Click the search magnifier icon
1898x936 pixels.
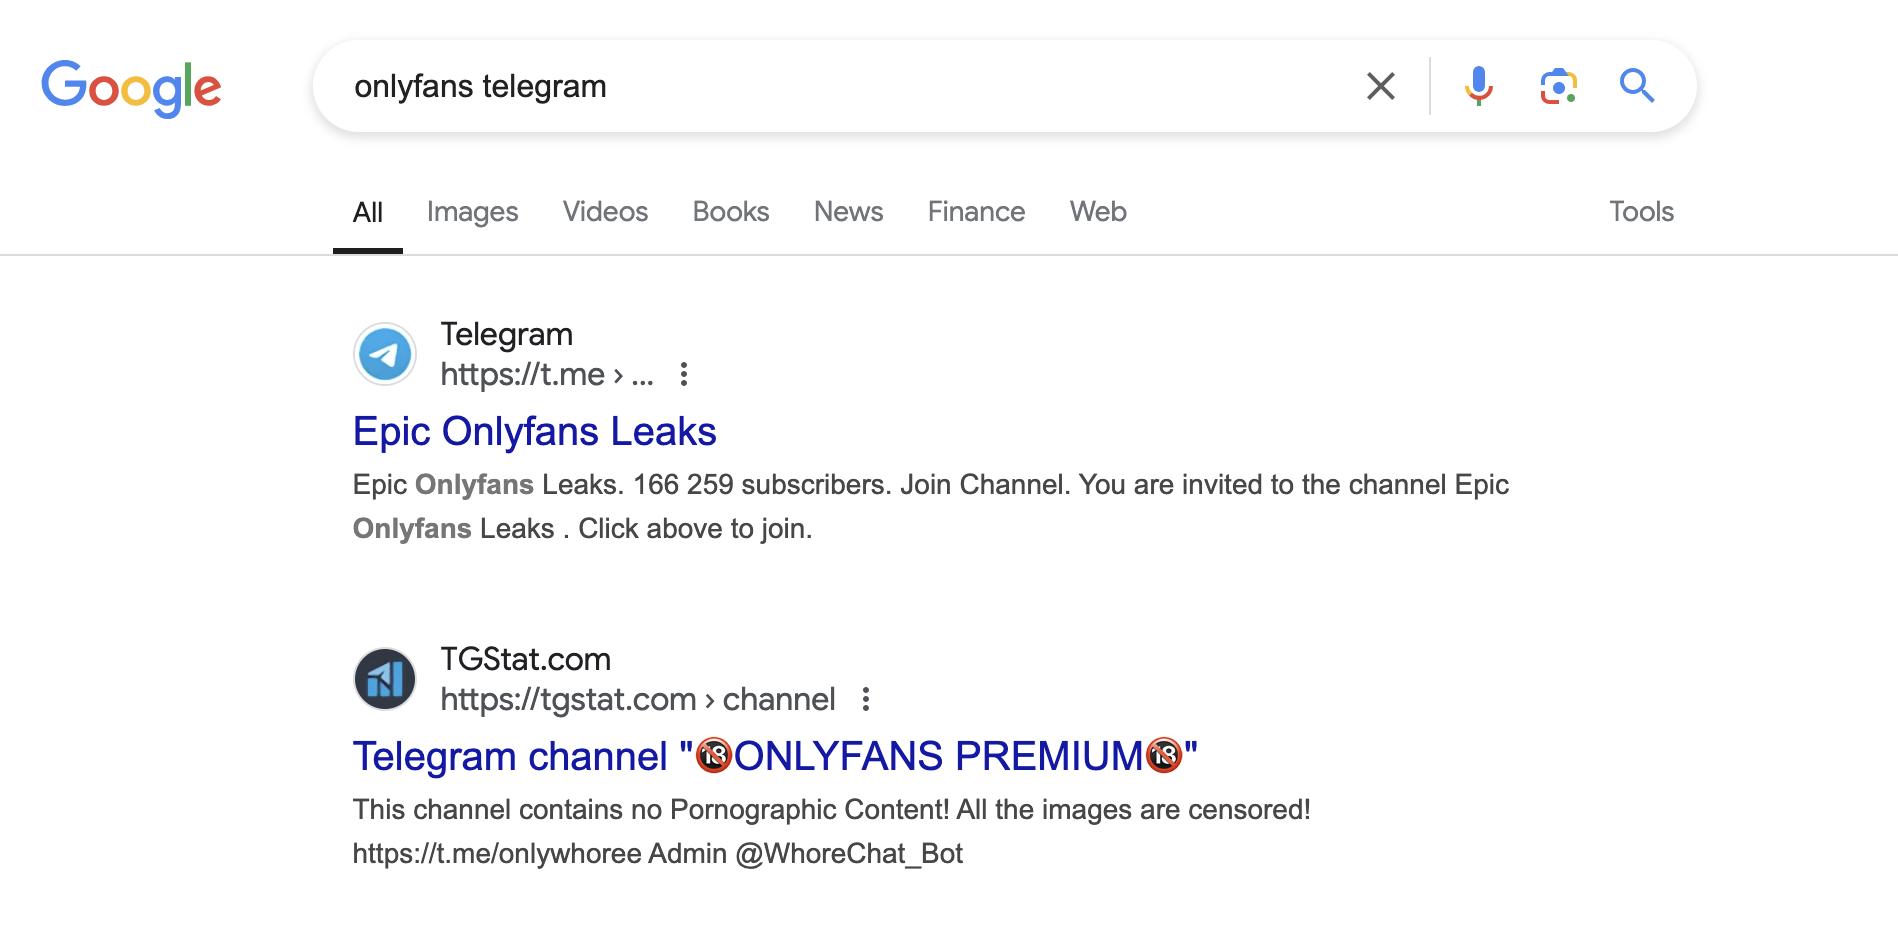click(x=1637, y=86)
